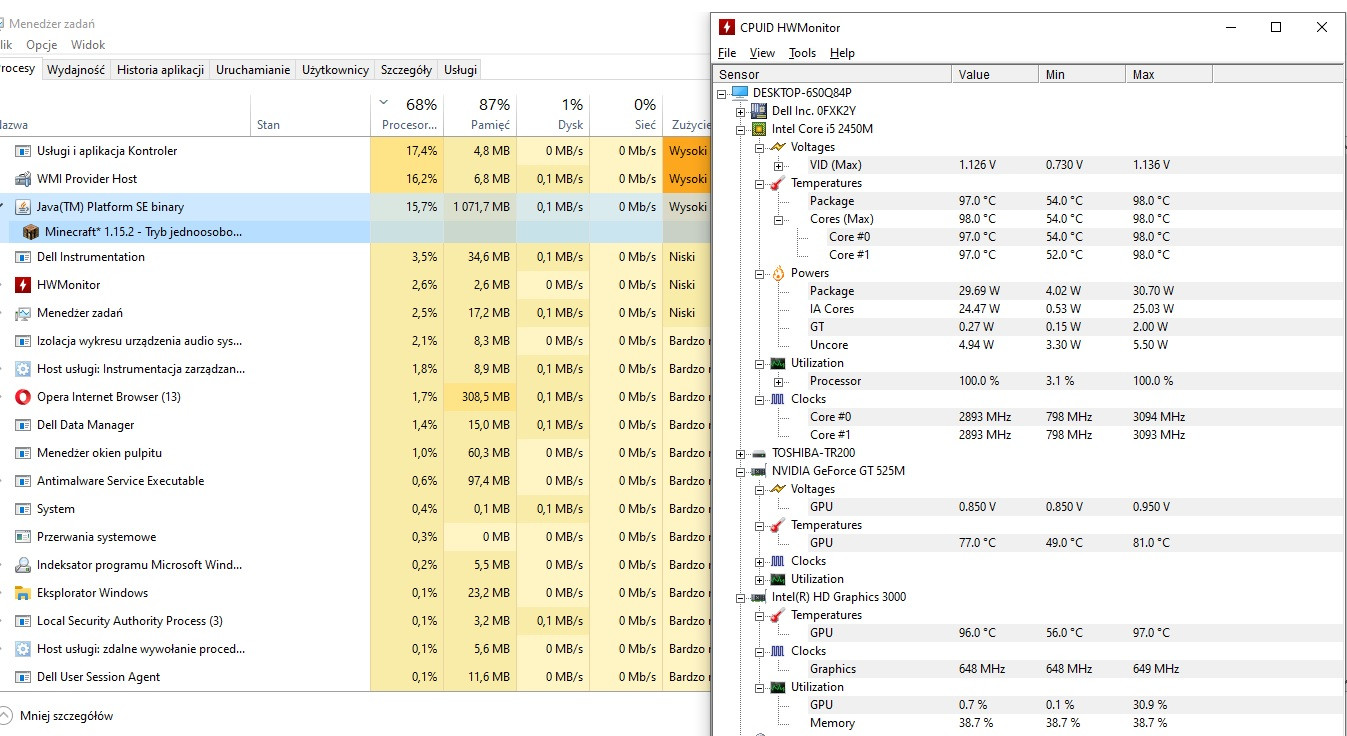This screenshot has height=736, width=1347.
Task: Click the Dell Data Manager process icon
Action: [x=23, y=425]
